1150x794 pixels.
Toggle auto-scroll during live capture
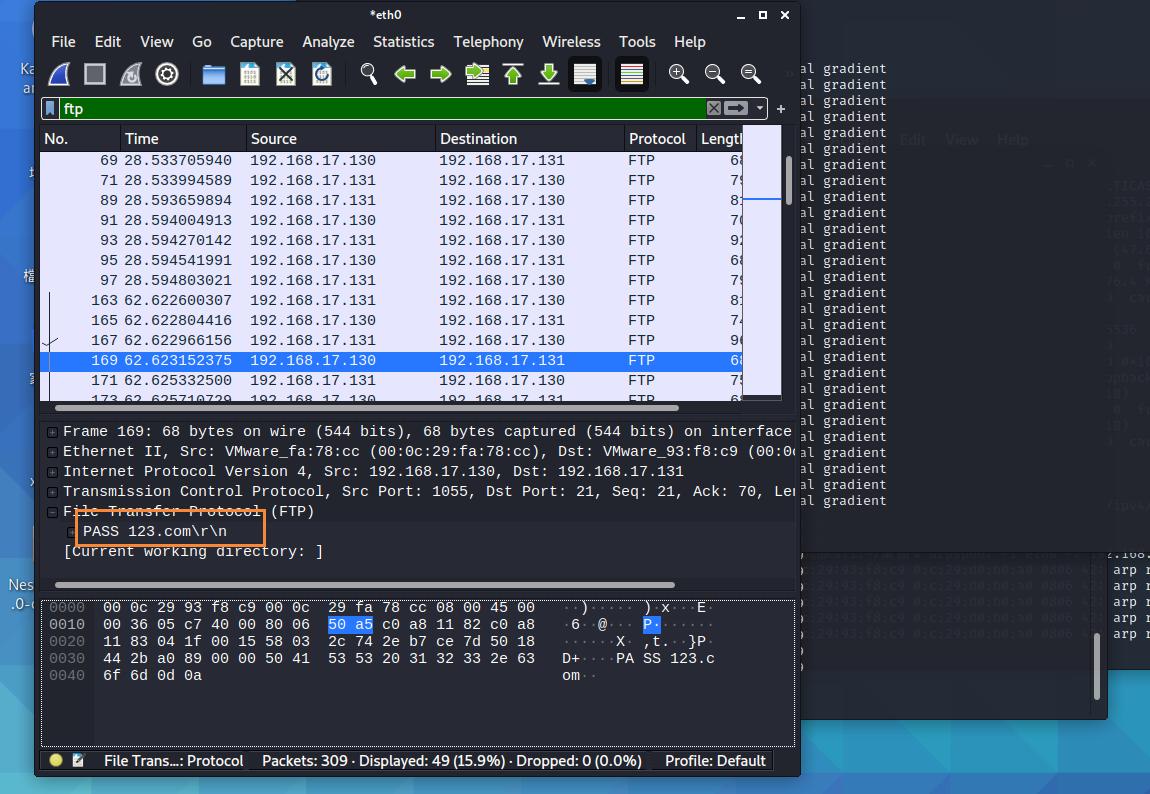point(585,74)
